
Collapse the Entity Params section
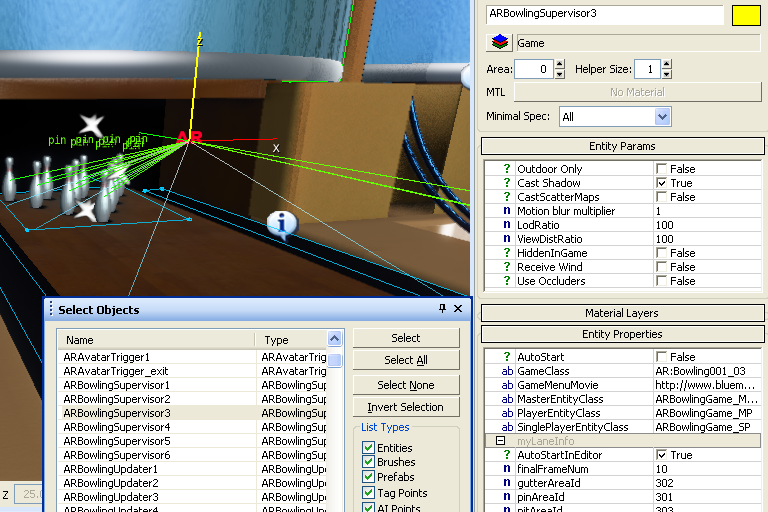point(622,146)
